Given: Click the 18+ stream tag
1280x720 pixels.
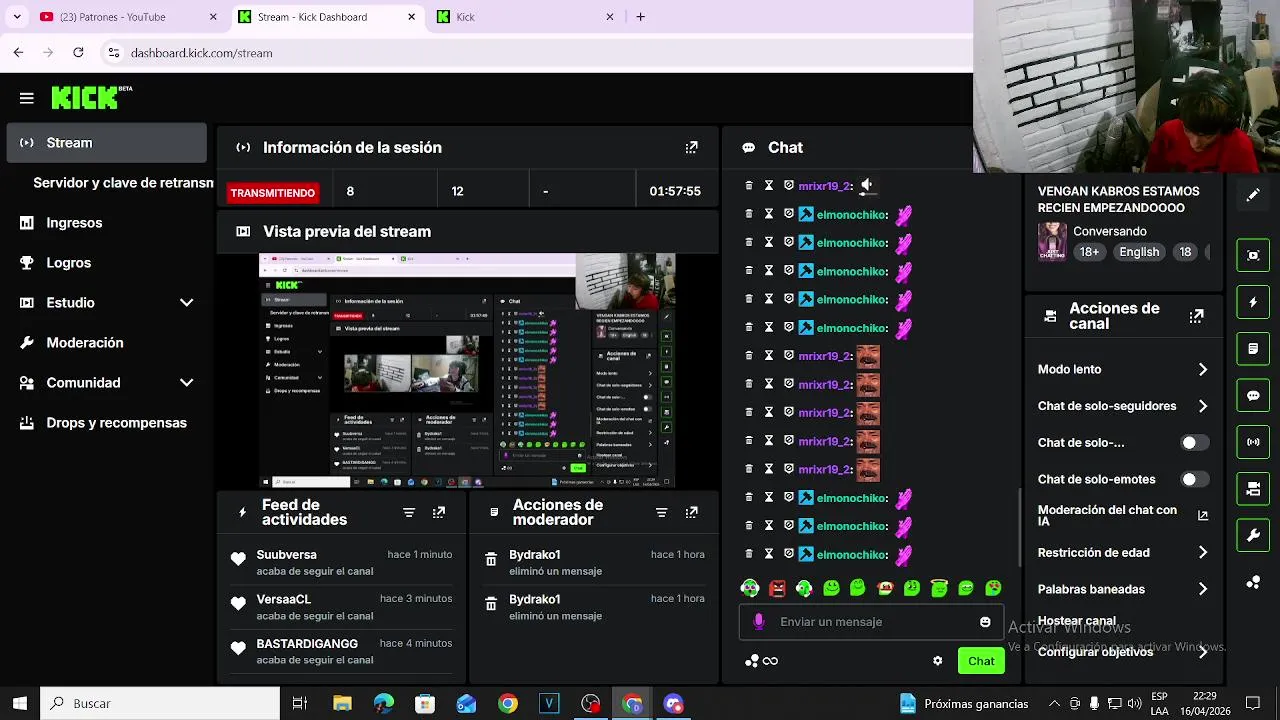Looking at the screenshot, I should (1089, 252).
